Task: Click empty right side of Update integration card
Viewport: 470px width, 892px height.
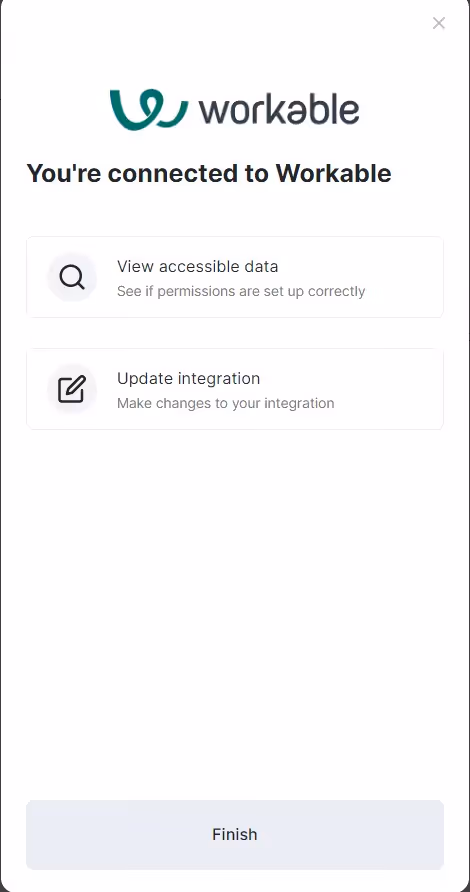Action: [393, 389]
